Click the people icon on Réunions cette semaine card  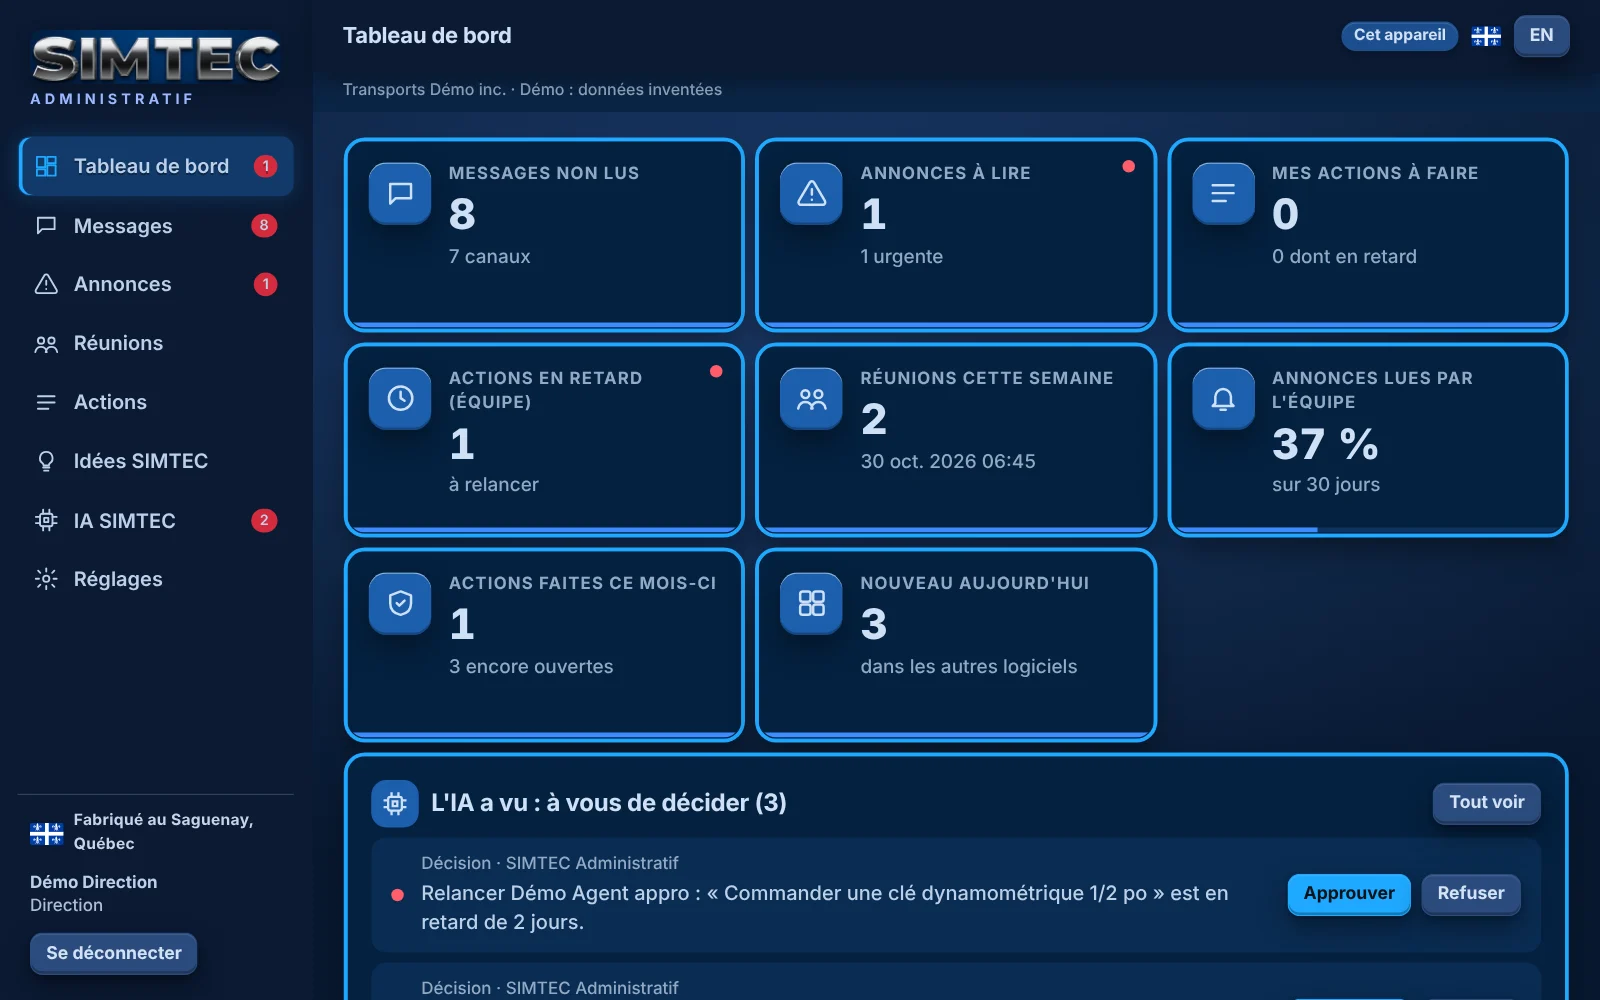coord(812,398)
